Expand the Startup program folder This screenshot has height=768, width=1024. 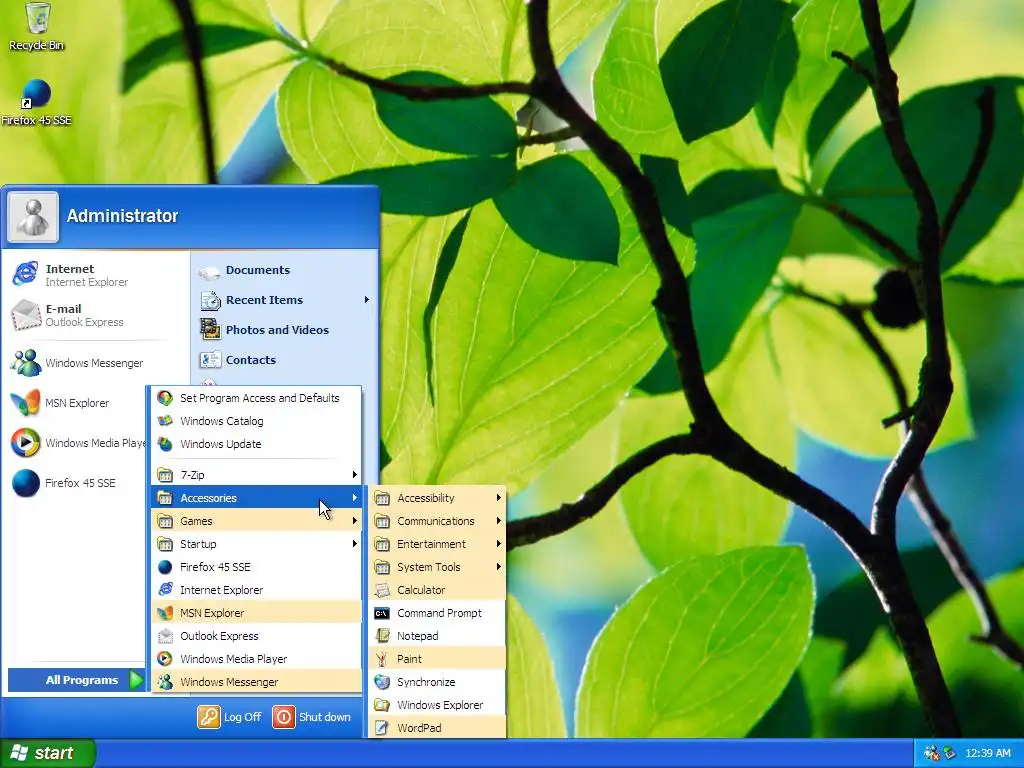[x=257, y=544]
